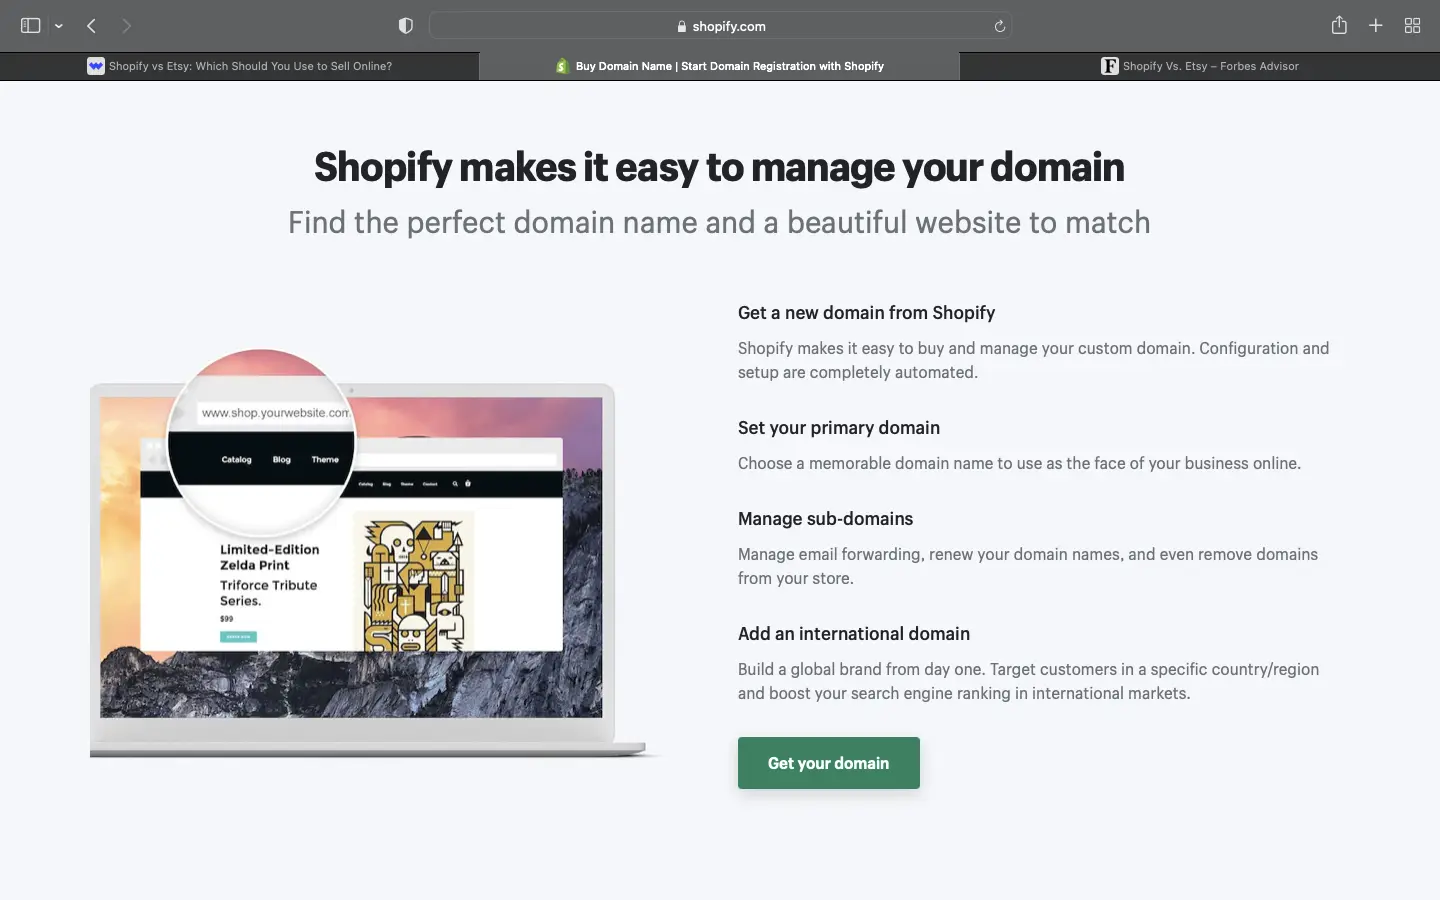Reload the page with the refresh icon
The width and height of the screenshot is (1440, 900).
point(999,26)
